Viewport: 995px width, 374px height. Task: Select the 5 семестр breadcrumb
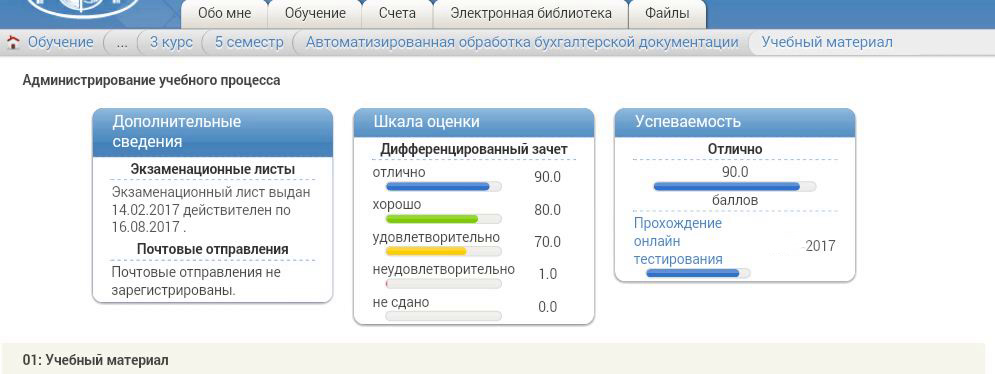249,43
